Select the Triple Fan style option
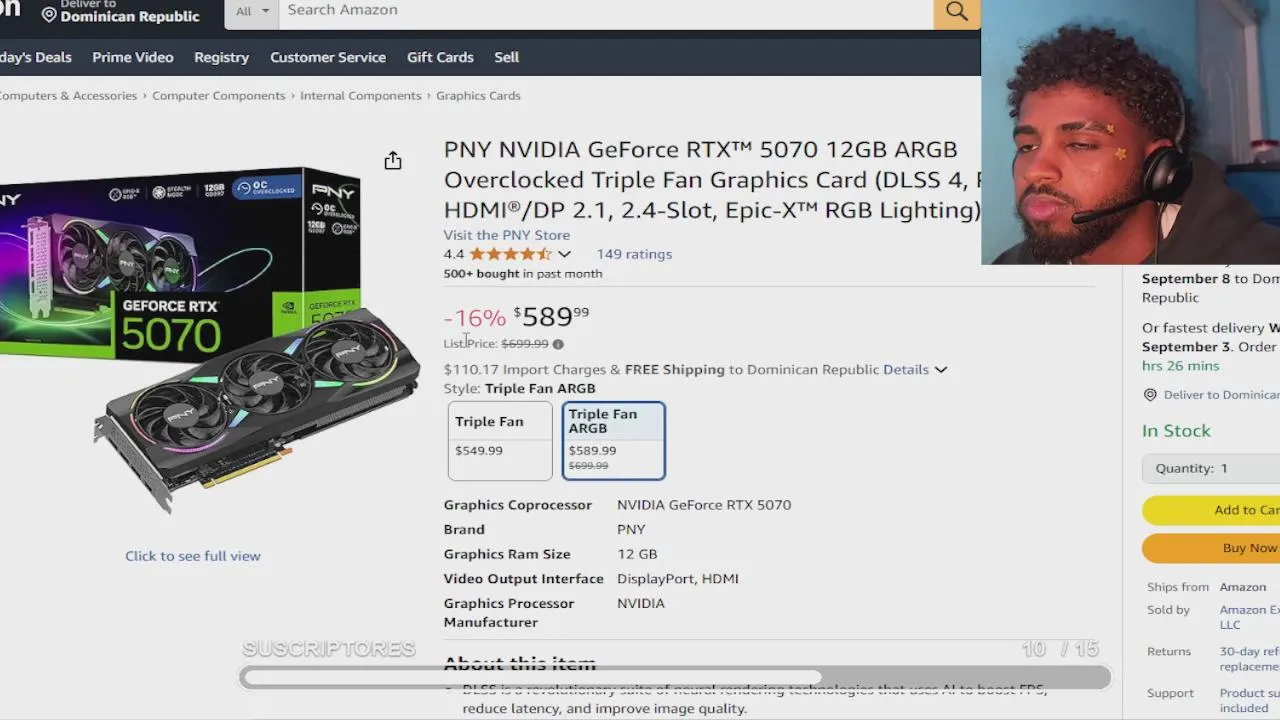The width and height of the screenshot is (1280, 720). coord(500,441)
